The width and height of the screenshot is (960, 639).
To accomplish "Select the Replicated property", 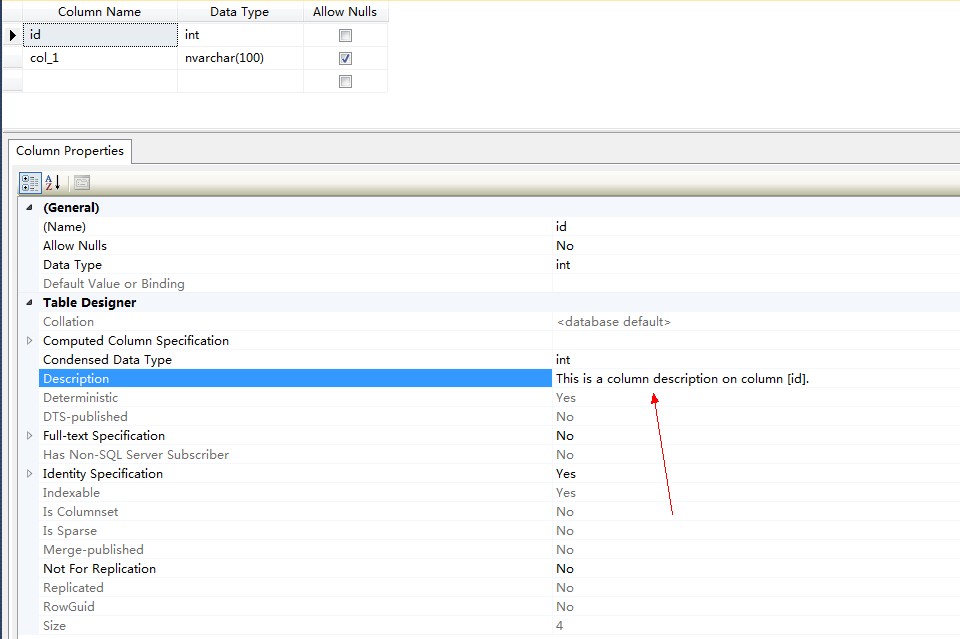I will 295,587.
